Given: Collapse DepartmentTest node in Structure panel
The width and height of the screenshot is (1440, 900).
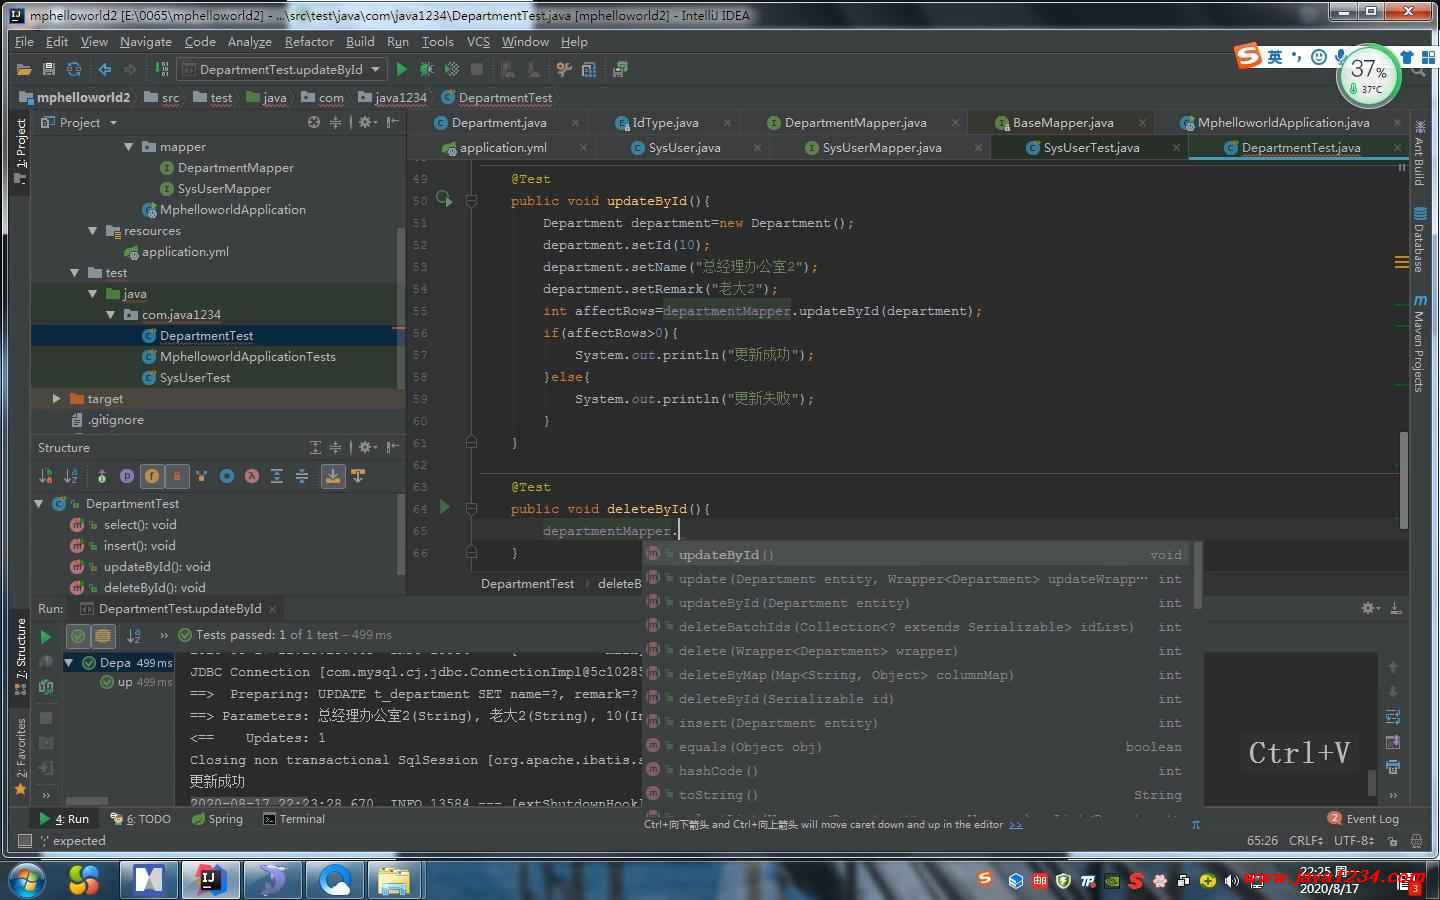Looking at the screenshot, I should point(38,504).
